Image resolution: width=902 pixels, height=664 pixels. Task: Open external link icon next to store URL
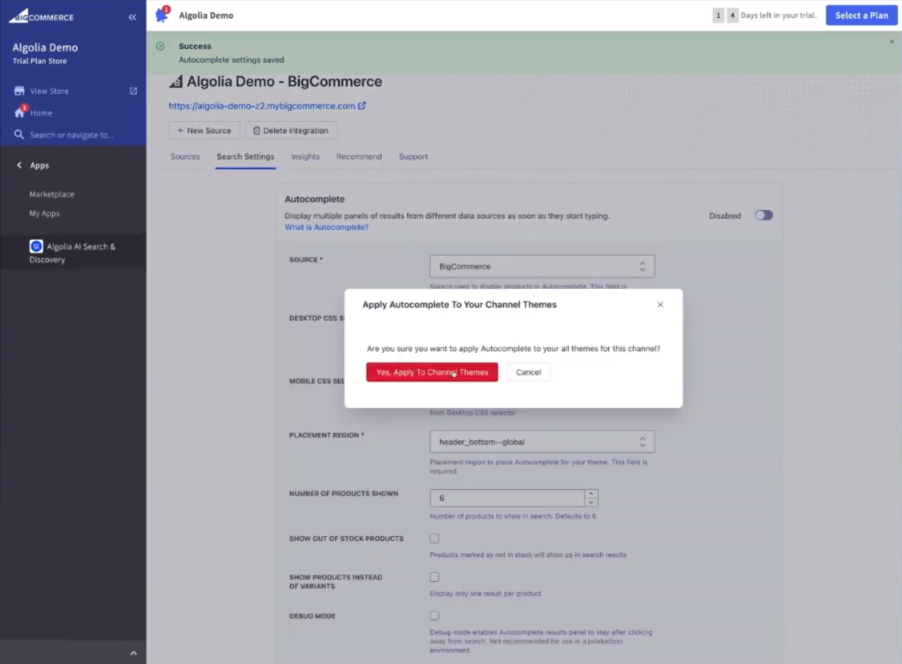(x=362, y=106)
